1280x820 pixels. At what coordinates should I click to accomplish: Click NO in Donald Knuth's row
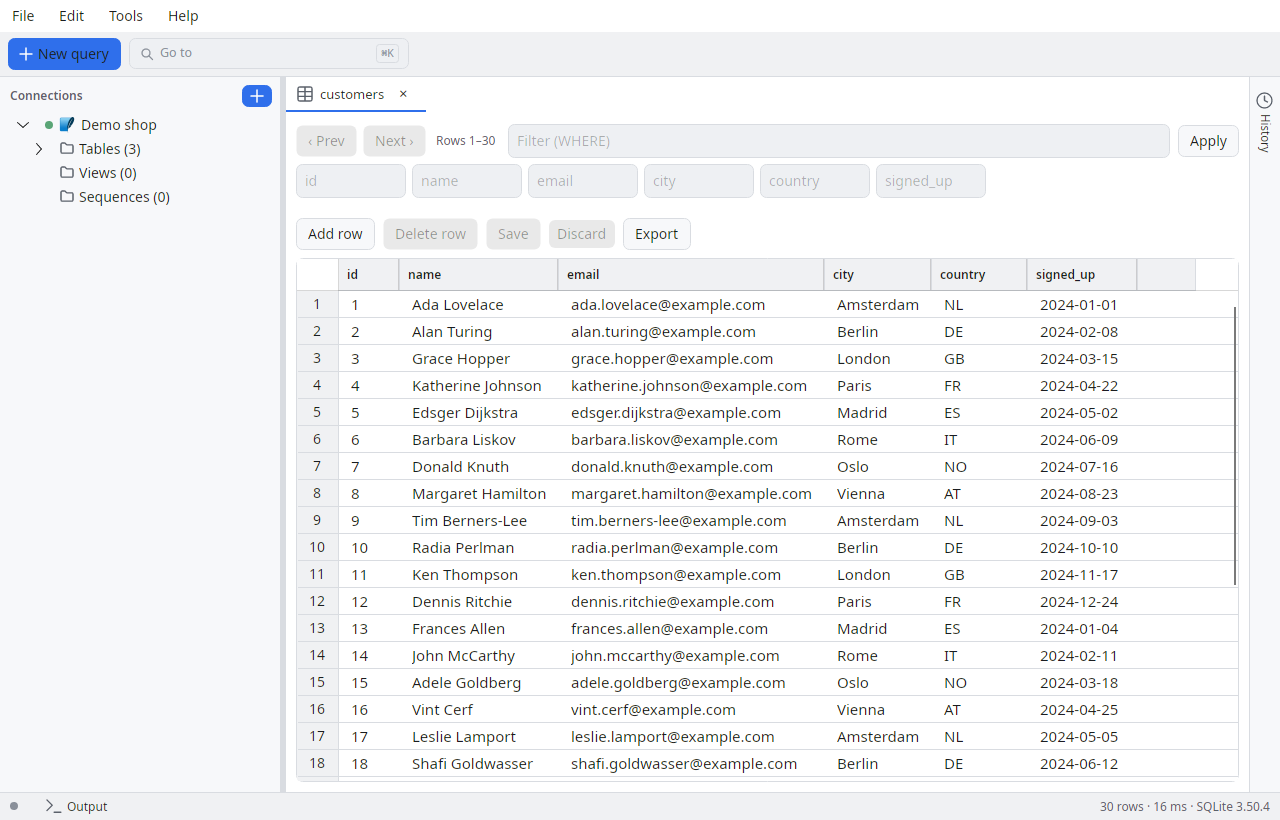coord(979,467)
